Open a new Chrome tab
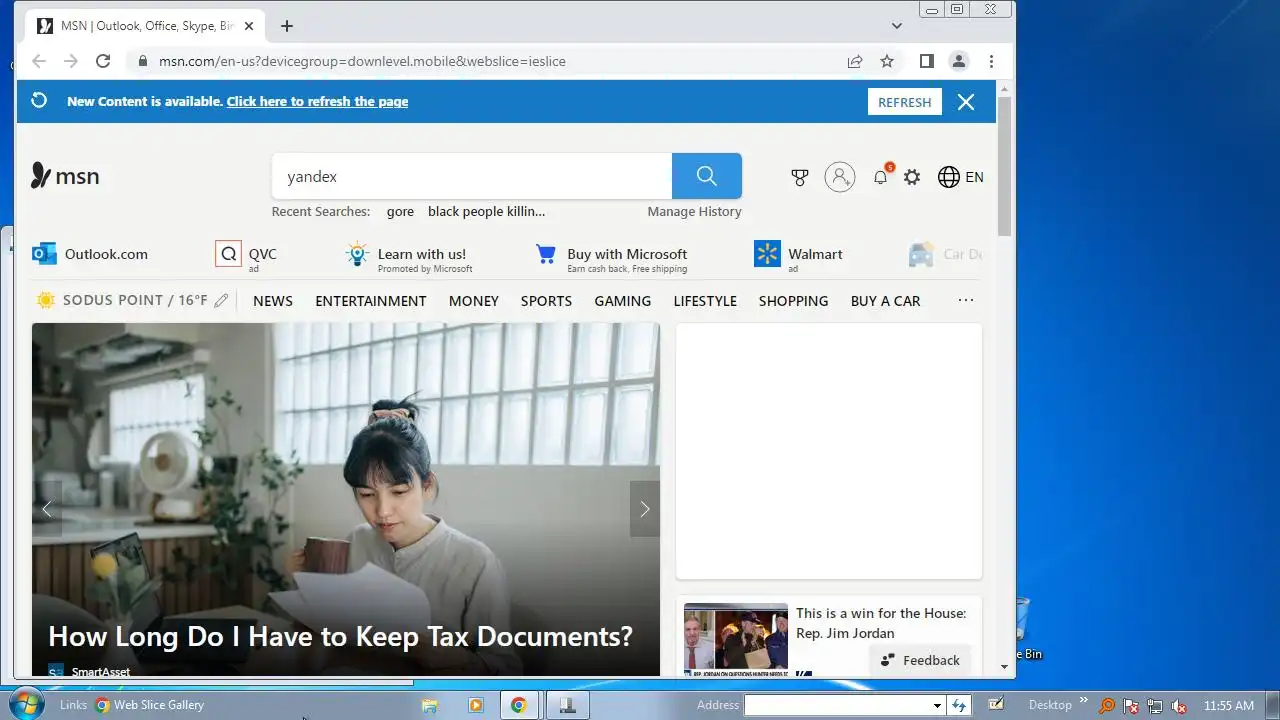The width and height of the screenshot is (1280, 720). click(x=287, y=26)
